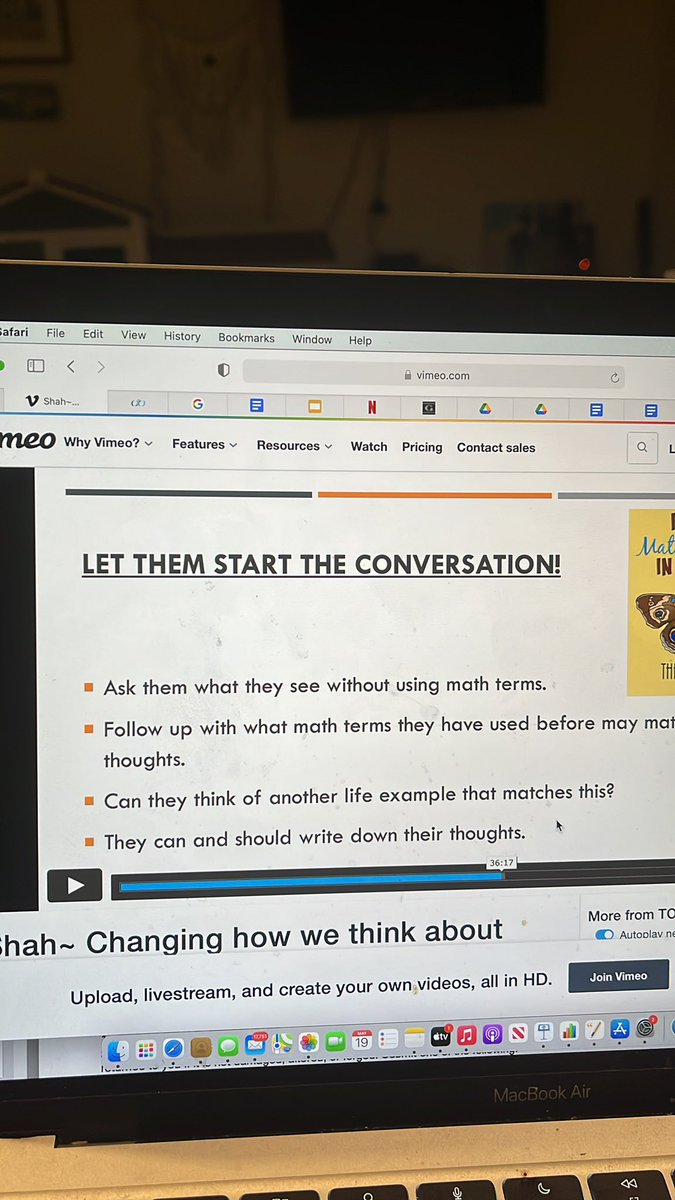Reload the page with the refresh icon

point(614,377)
